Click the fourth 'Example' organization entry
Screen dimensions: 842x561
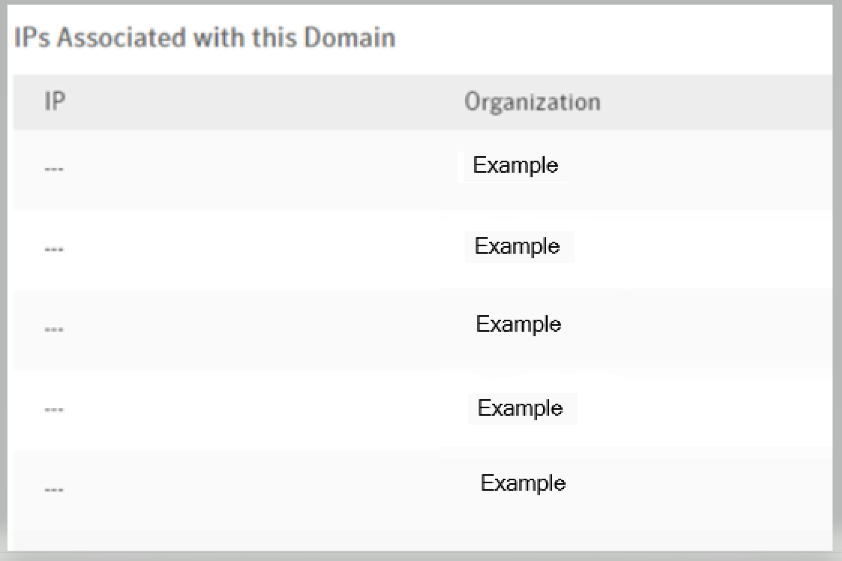(520, 408)
